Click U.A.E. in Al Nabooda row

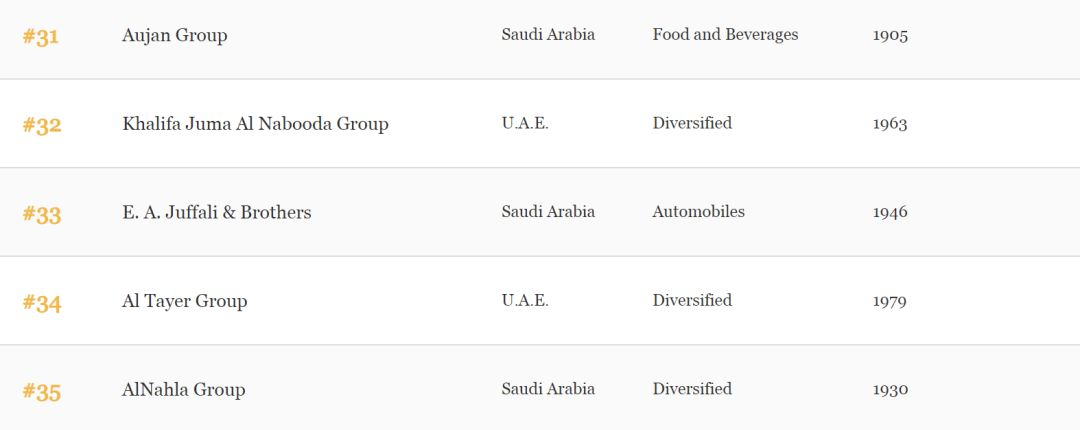525,123
